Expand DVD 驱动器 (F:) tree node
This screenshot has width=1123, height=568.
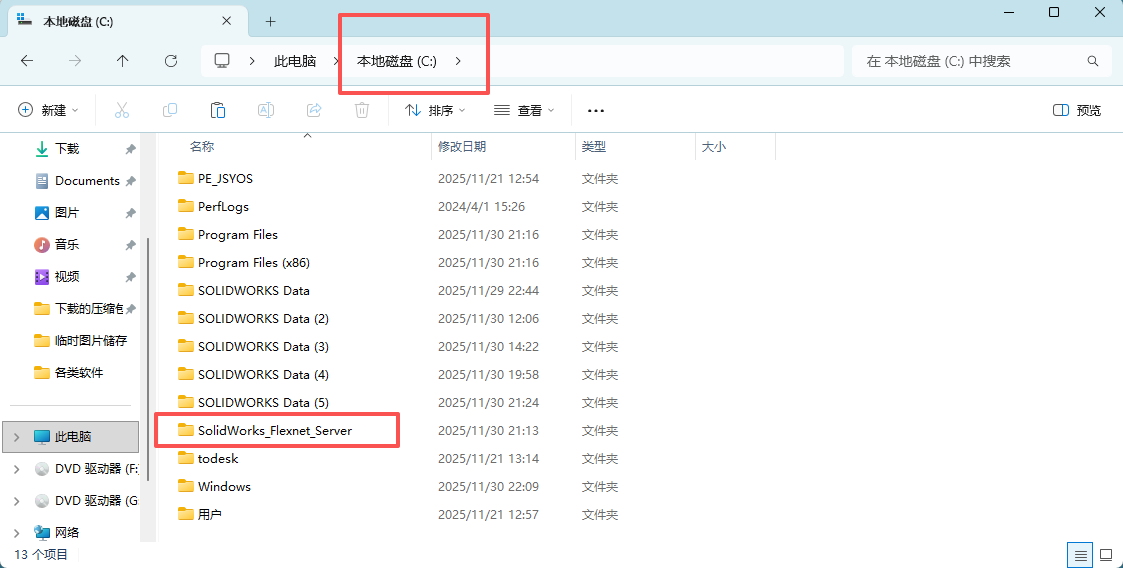pyautogui.click(x=16, y=469)
